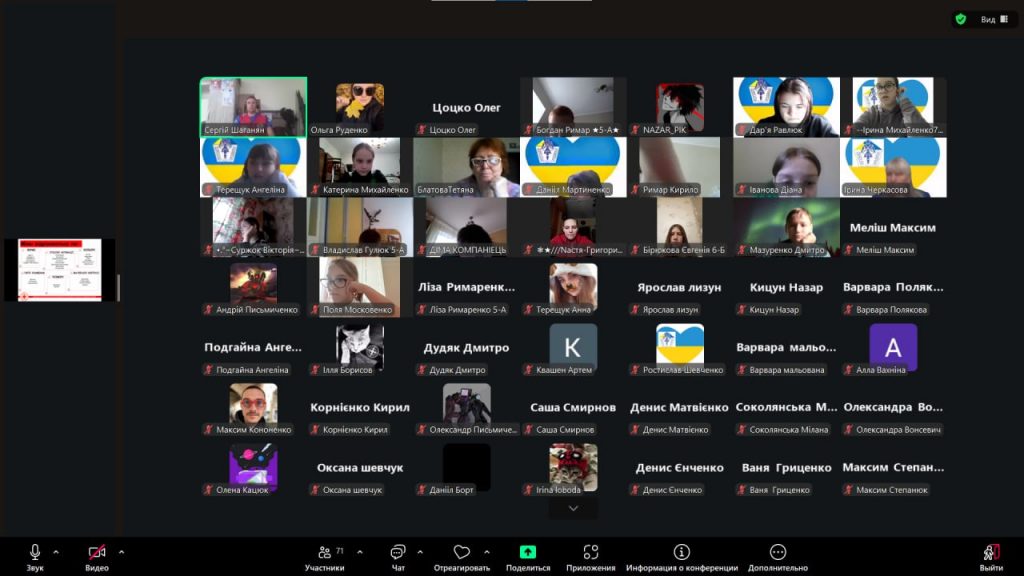1024x576 pixels.
Task: Turn on camera with Видео button
Action: [97, 556]
